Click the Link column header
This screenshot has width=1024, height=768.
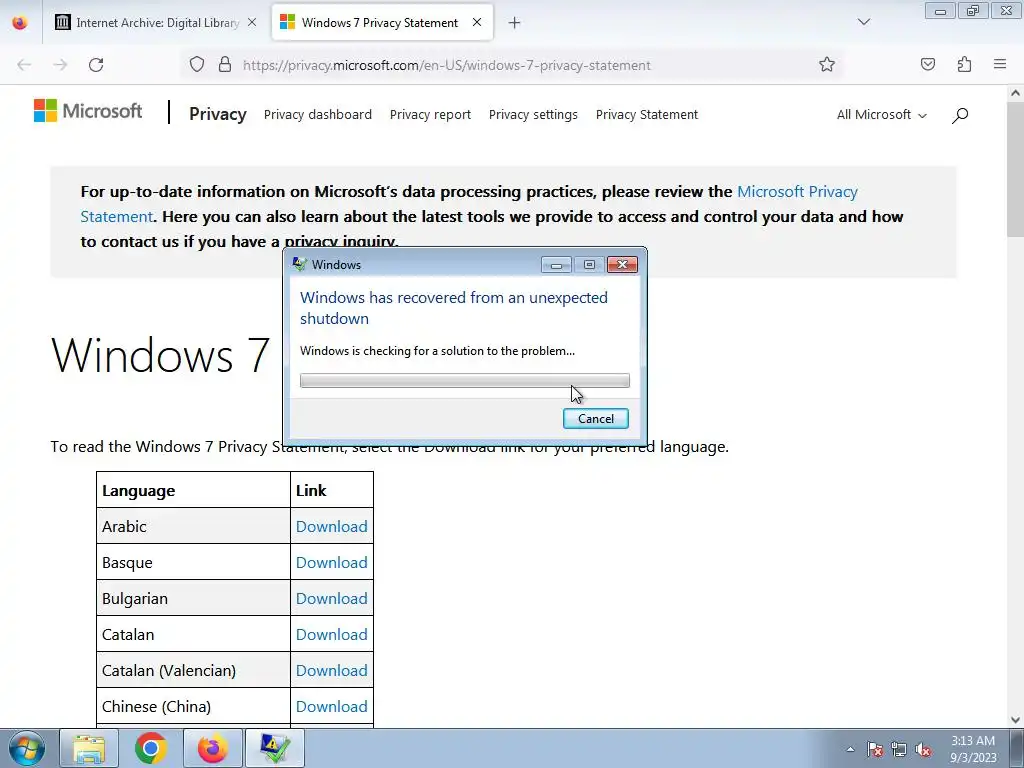[x=332, y=490]
